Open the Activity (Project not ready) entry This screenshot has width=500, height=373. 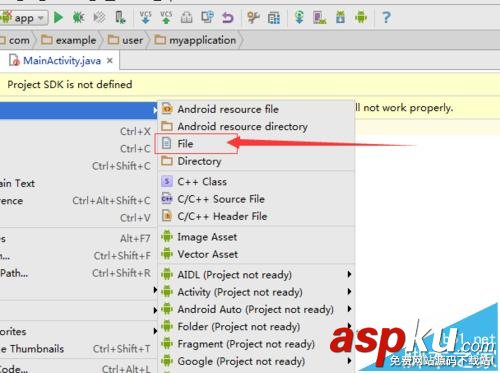click(256, 292)
